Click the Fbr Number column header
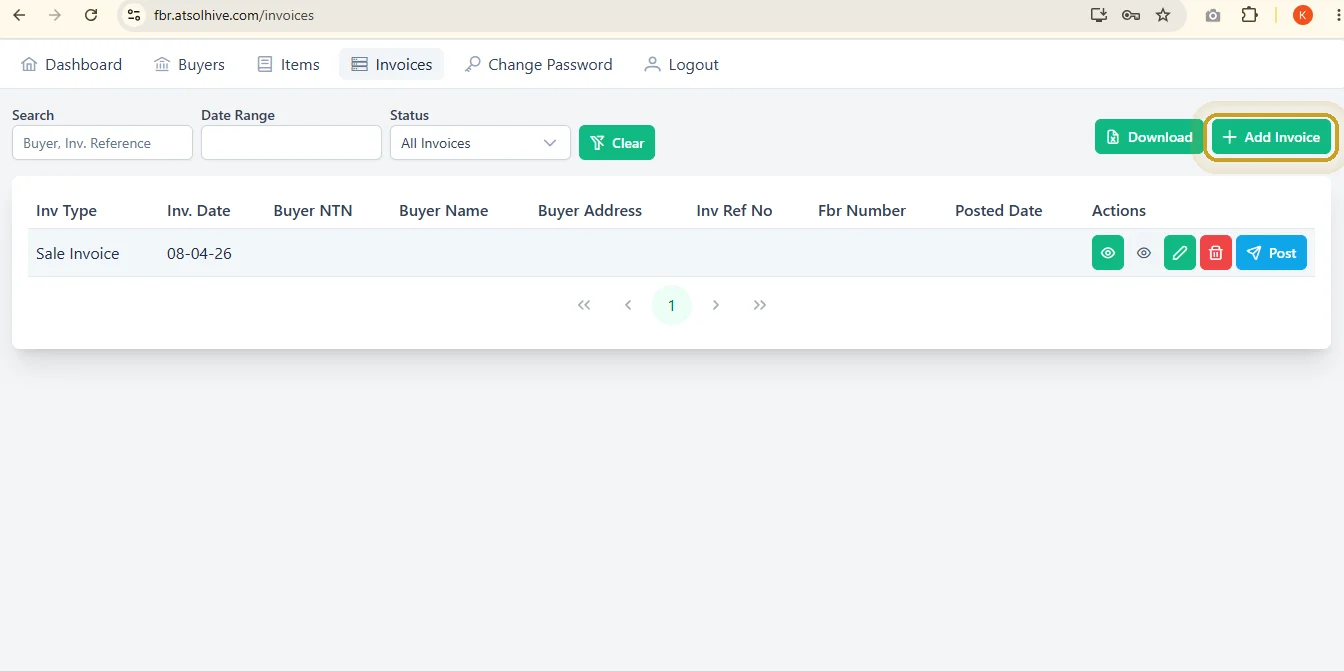 (862, 211)
